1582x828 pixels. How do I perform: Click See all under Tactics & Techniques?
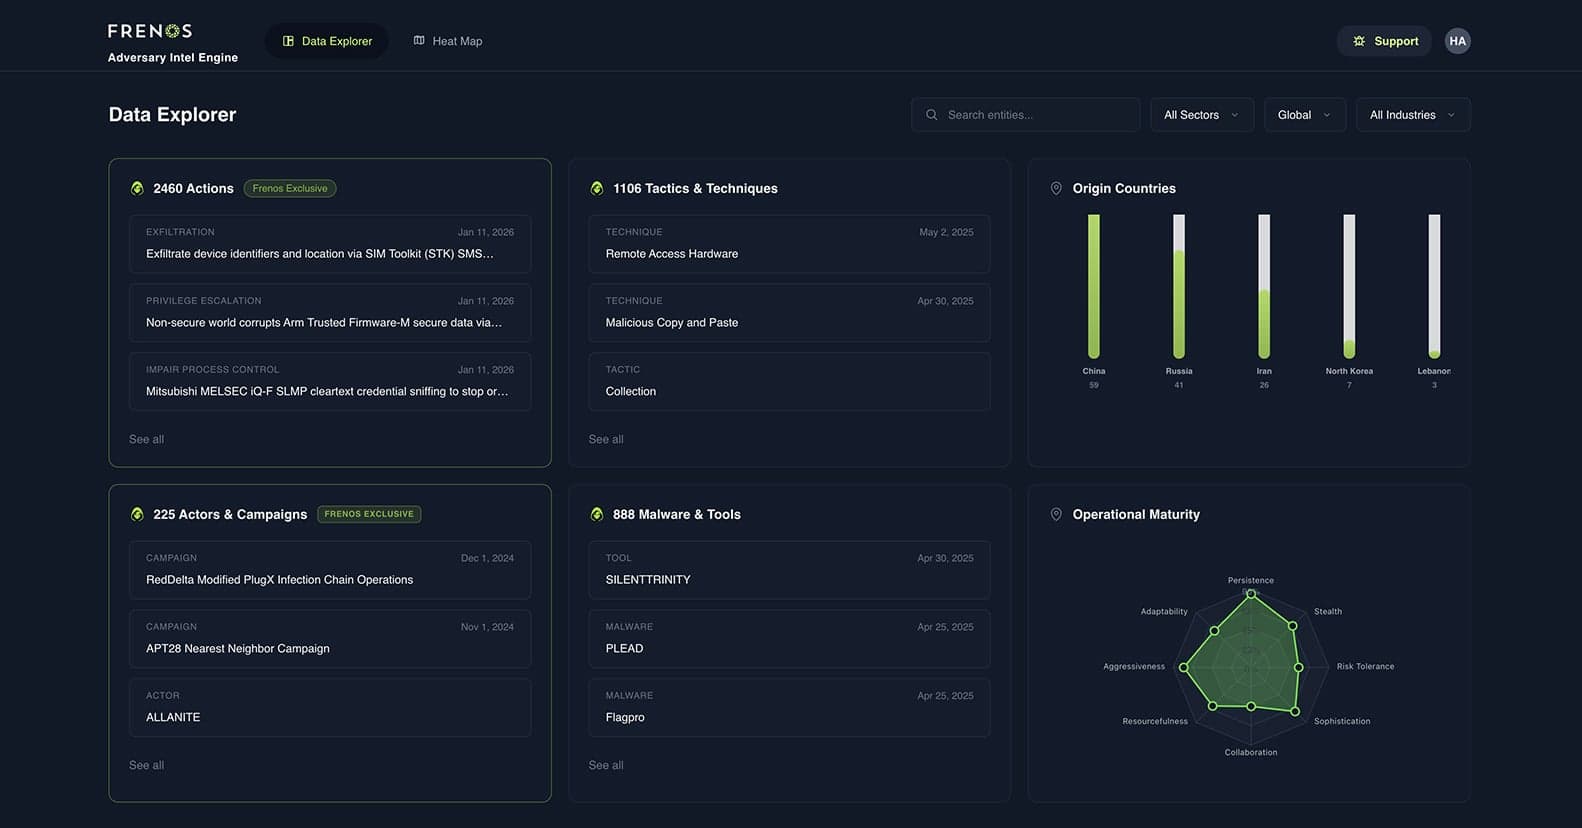pyautogui.click(x=606, y=439)
